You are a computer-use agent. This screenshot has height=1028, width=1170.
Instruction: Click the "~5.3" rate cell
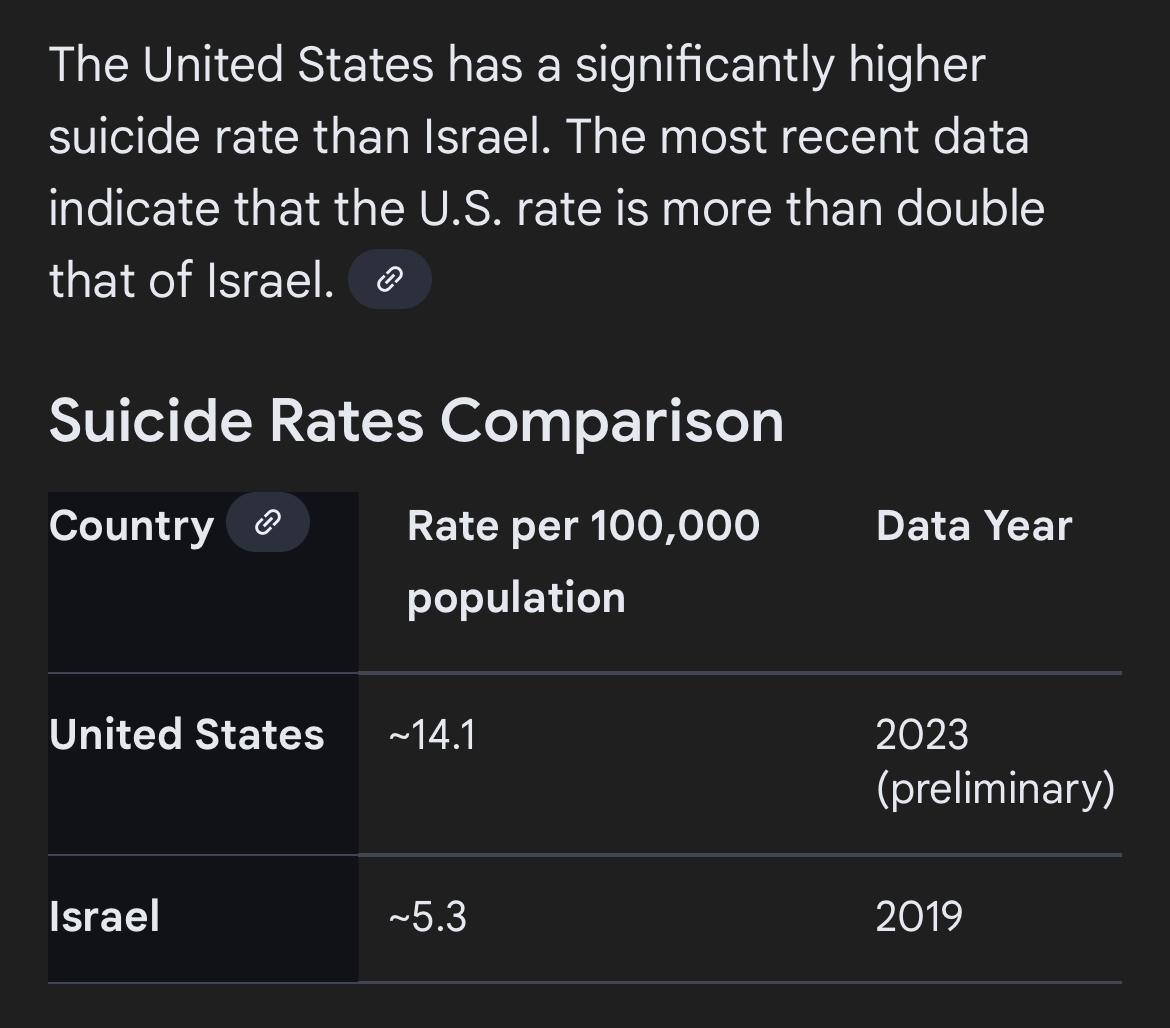click(x=427, y=916)
